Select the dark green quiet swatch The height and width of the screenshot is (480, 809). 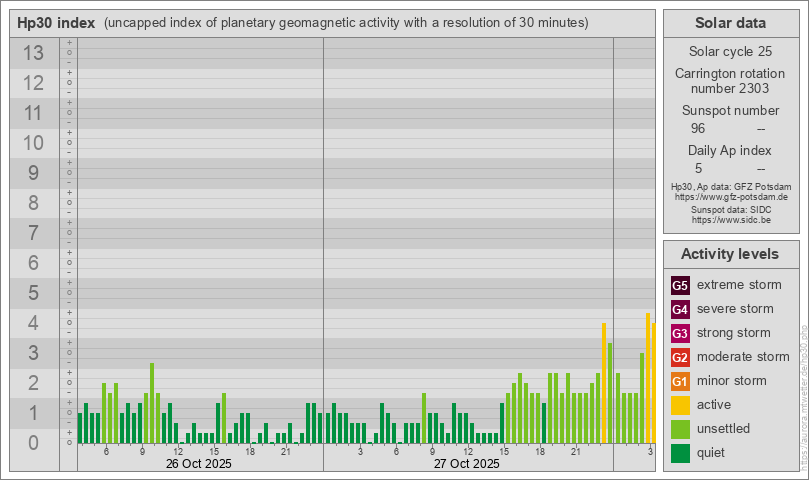[680, 453]
